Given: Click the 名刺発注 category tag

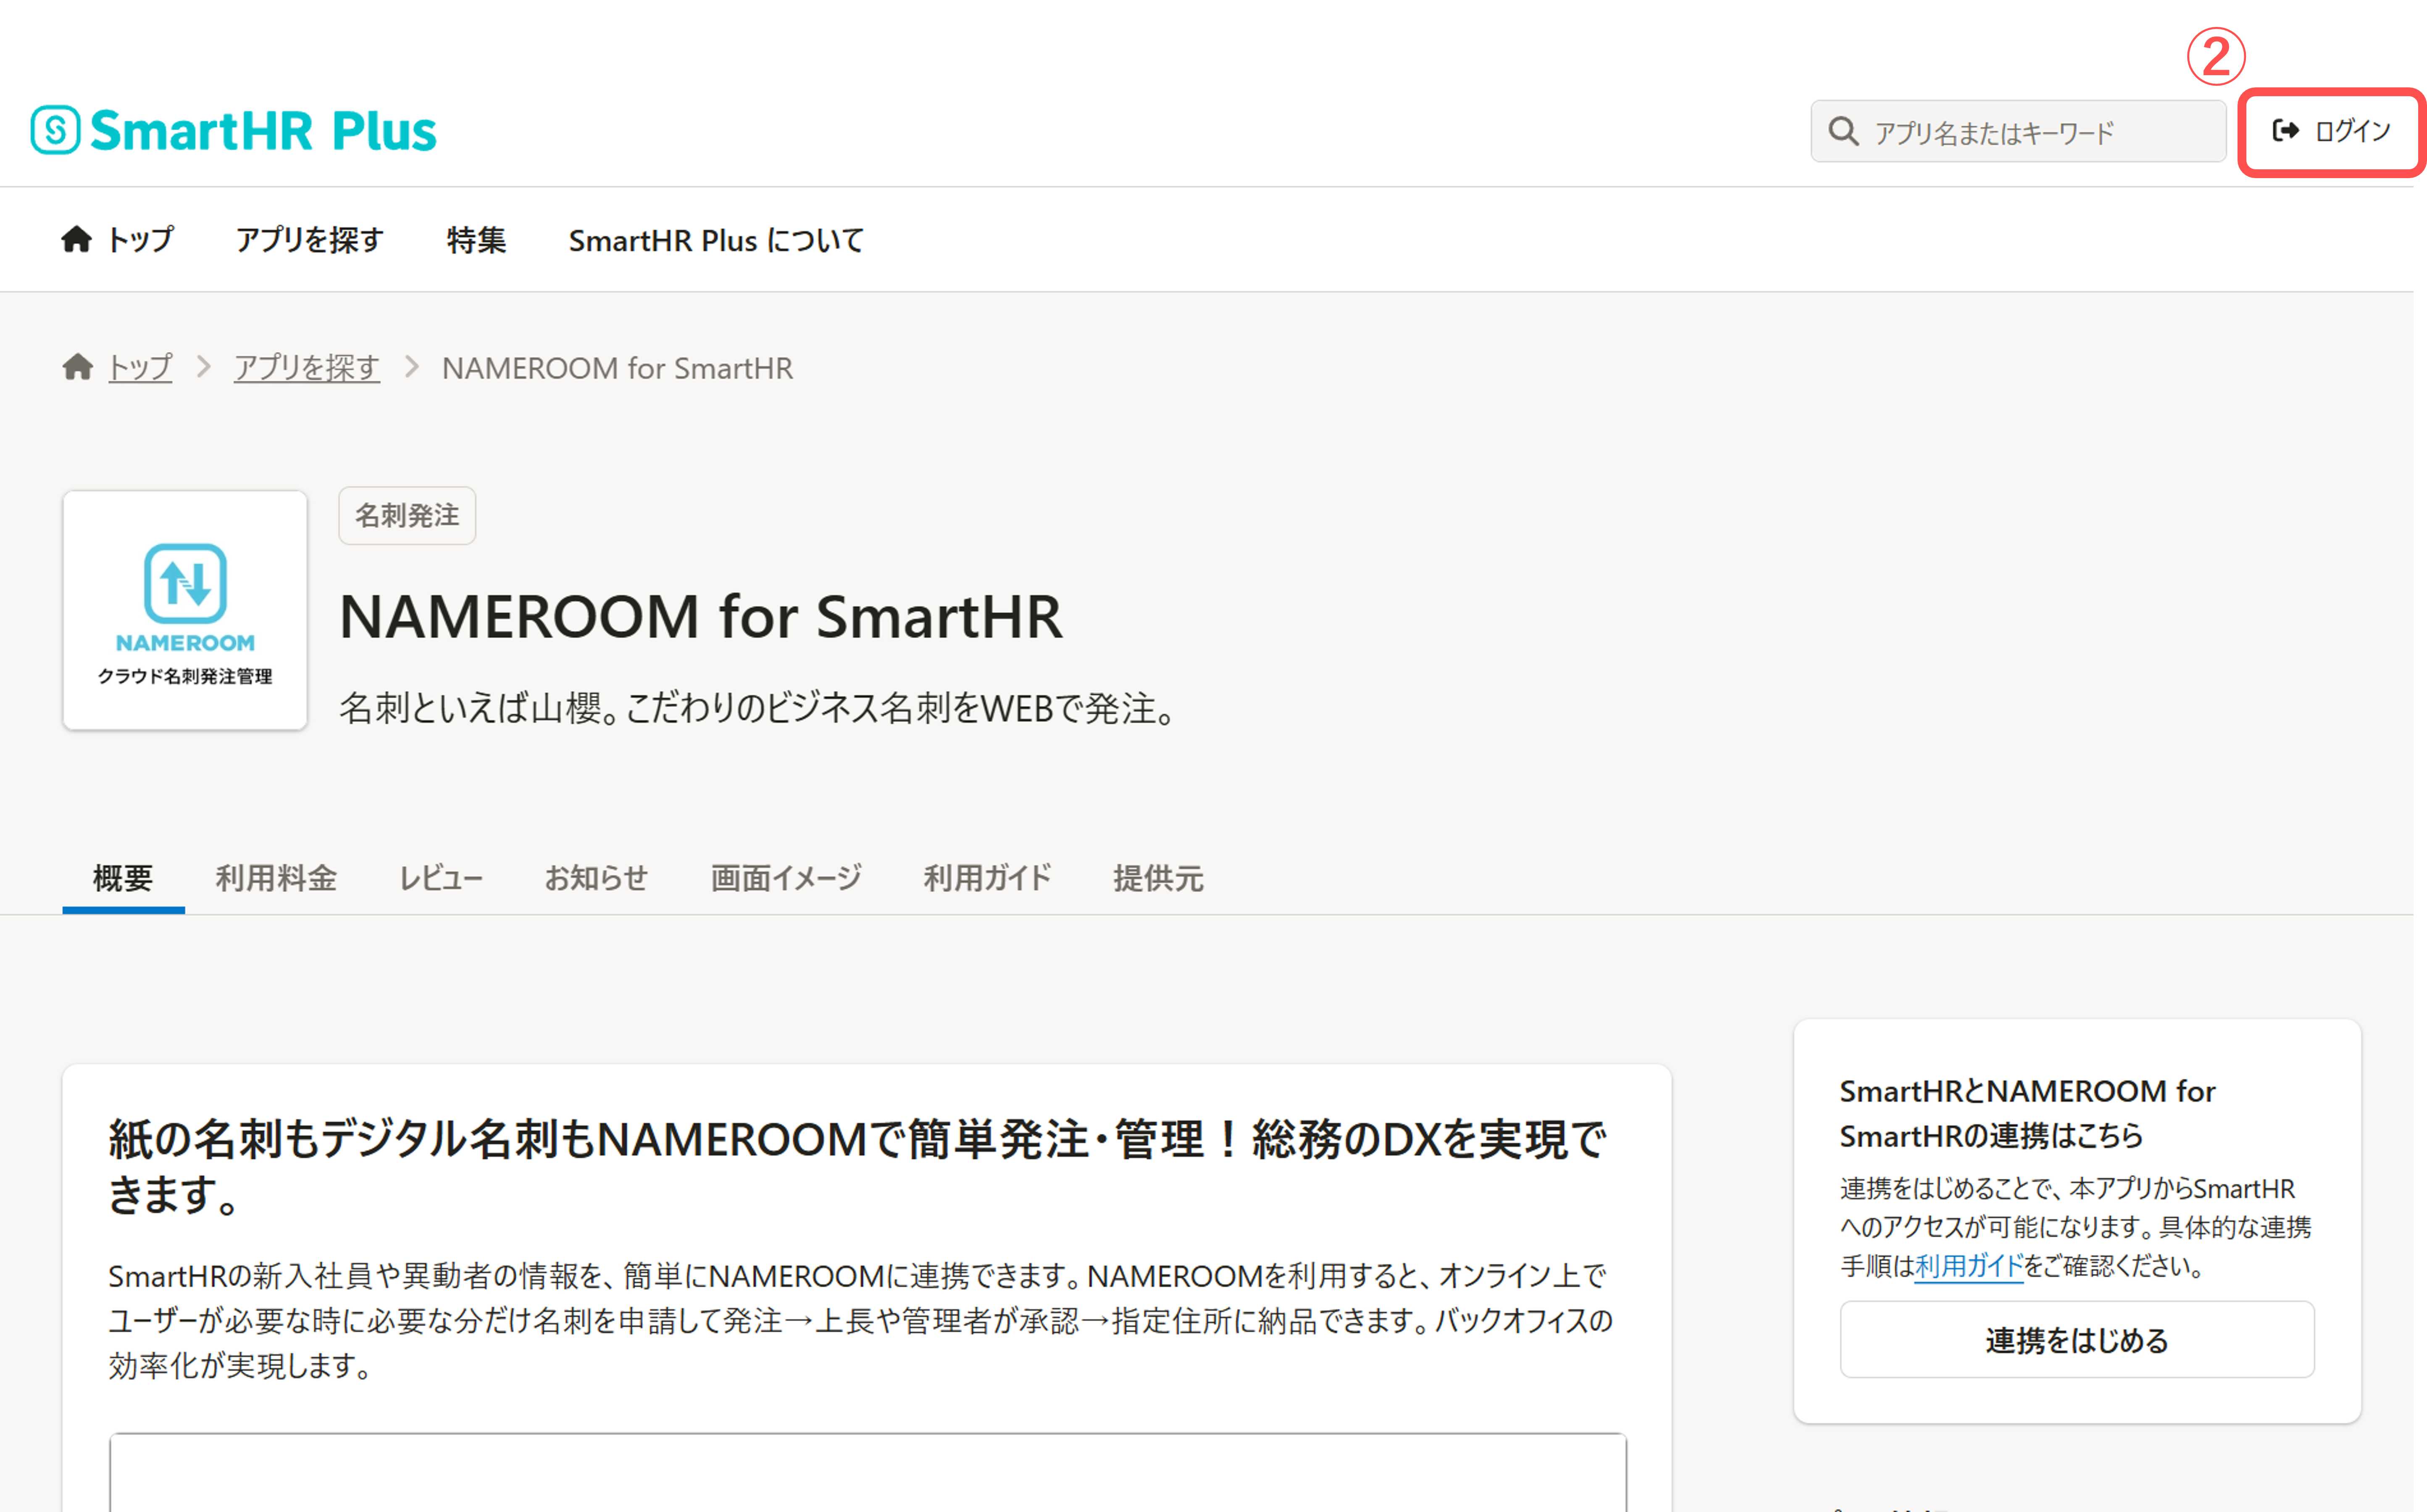Looking at the screenshot, I should 407,516.
